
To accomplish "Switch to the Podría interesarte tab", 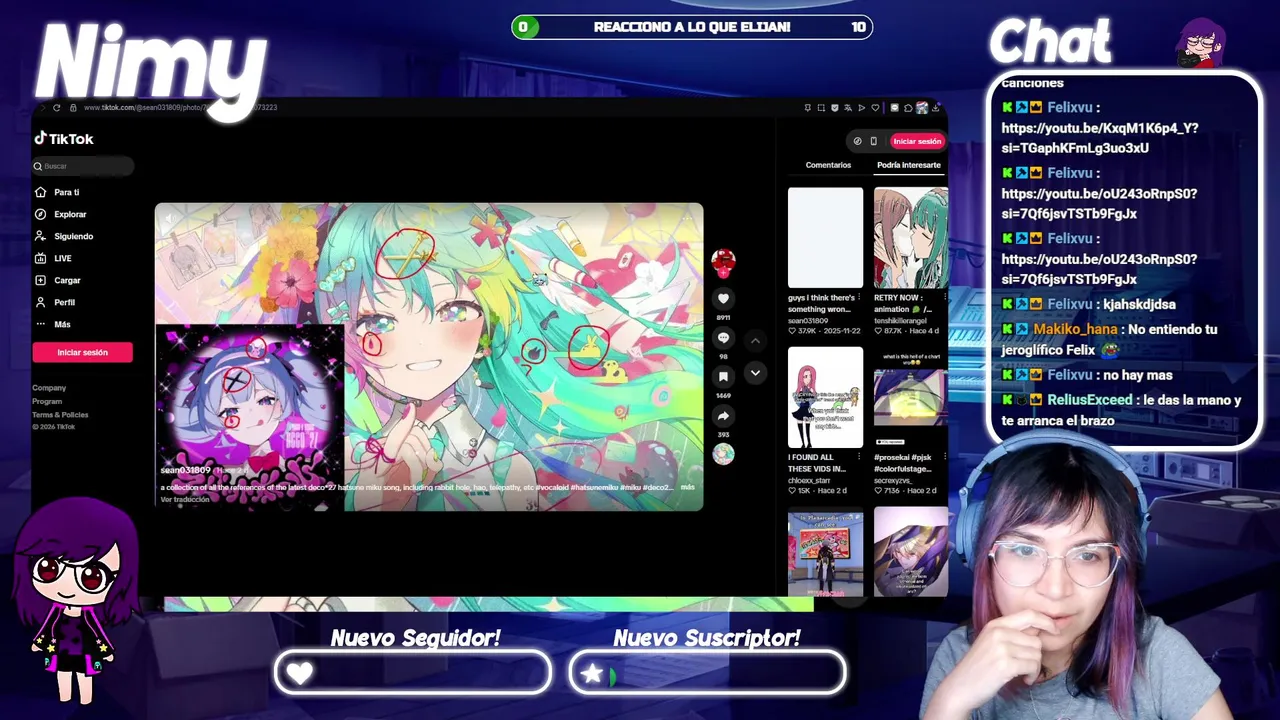I will [x=909, y=165].
